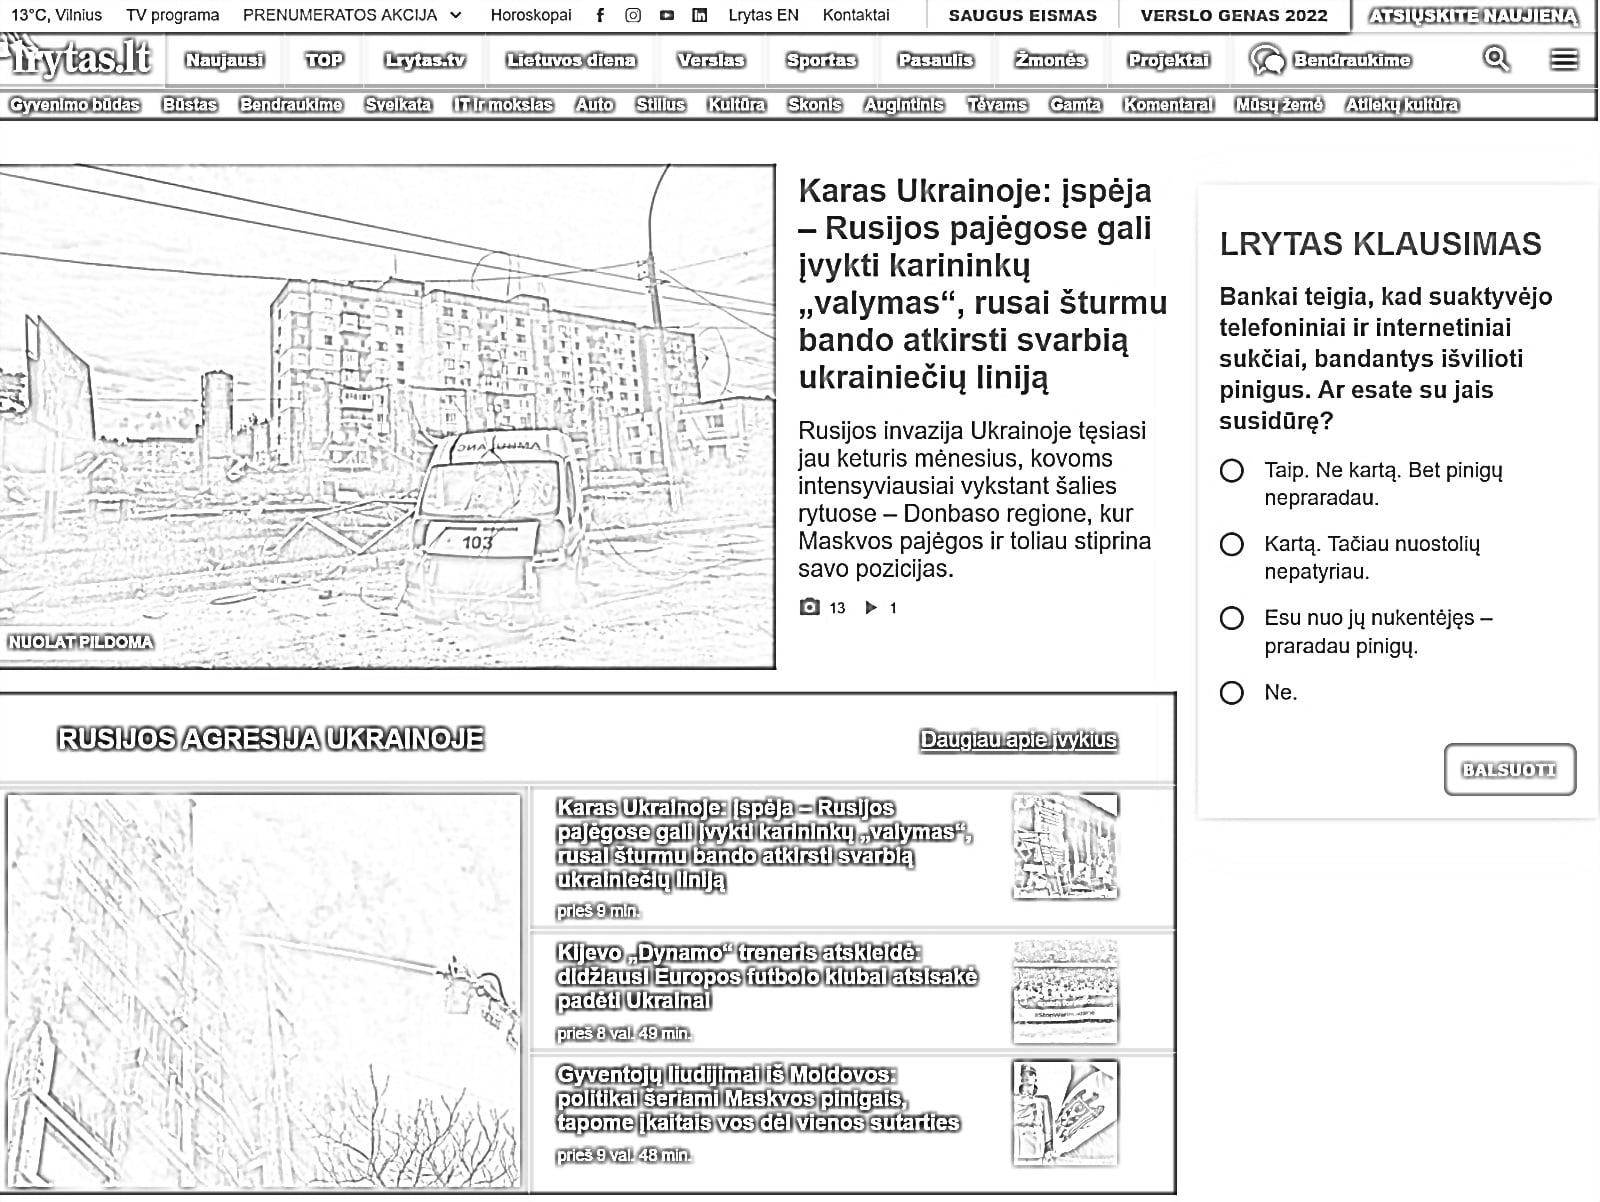Open the Moldova residents testimony headline
This screenshot has height=1202, width=1600.
[757, 1098]
